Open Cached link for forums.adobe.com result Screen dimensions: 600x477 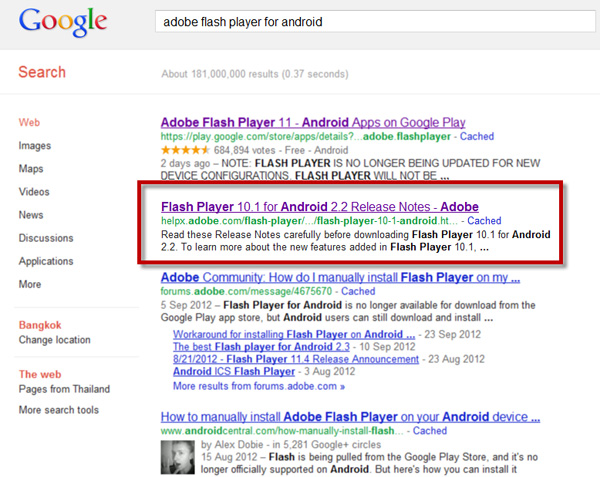[358, 291]
